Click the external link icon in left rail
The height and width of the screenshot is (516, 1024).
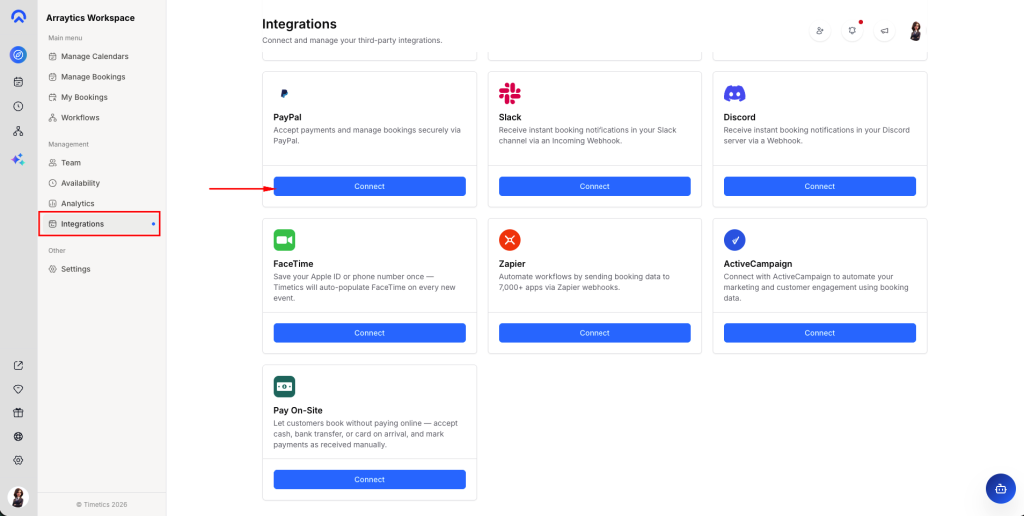[18, 365]
